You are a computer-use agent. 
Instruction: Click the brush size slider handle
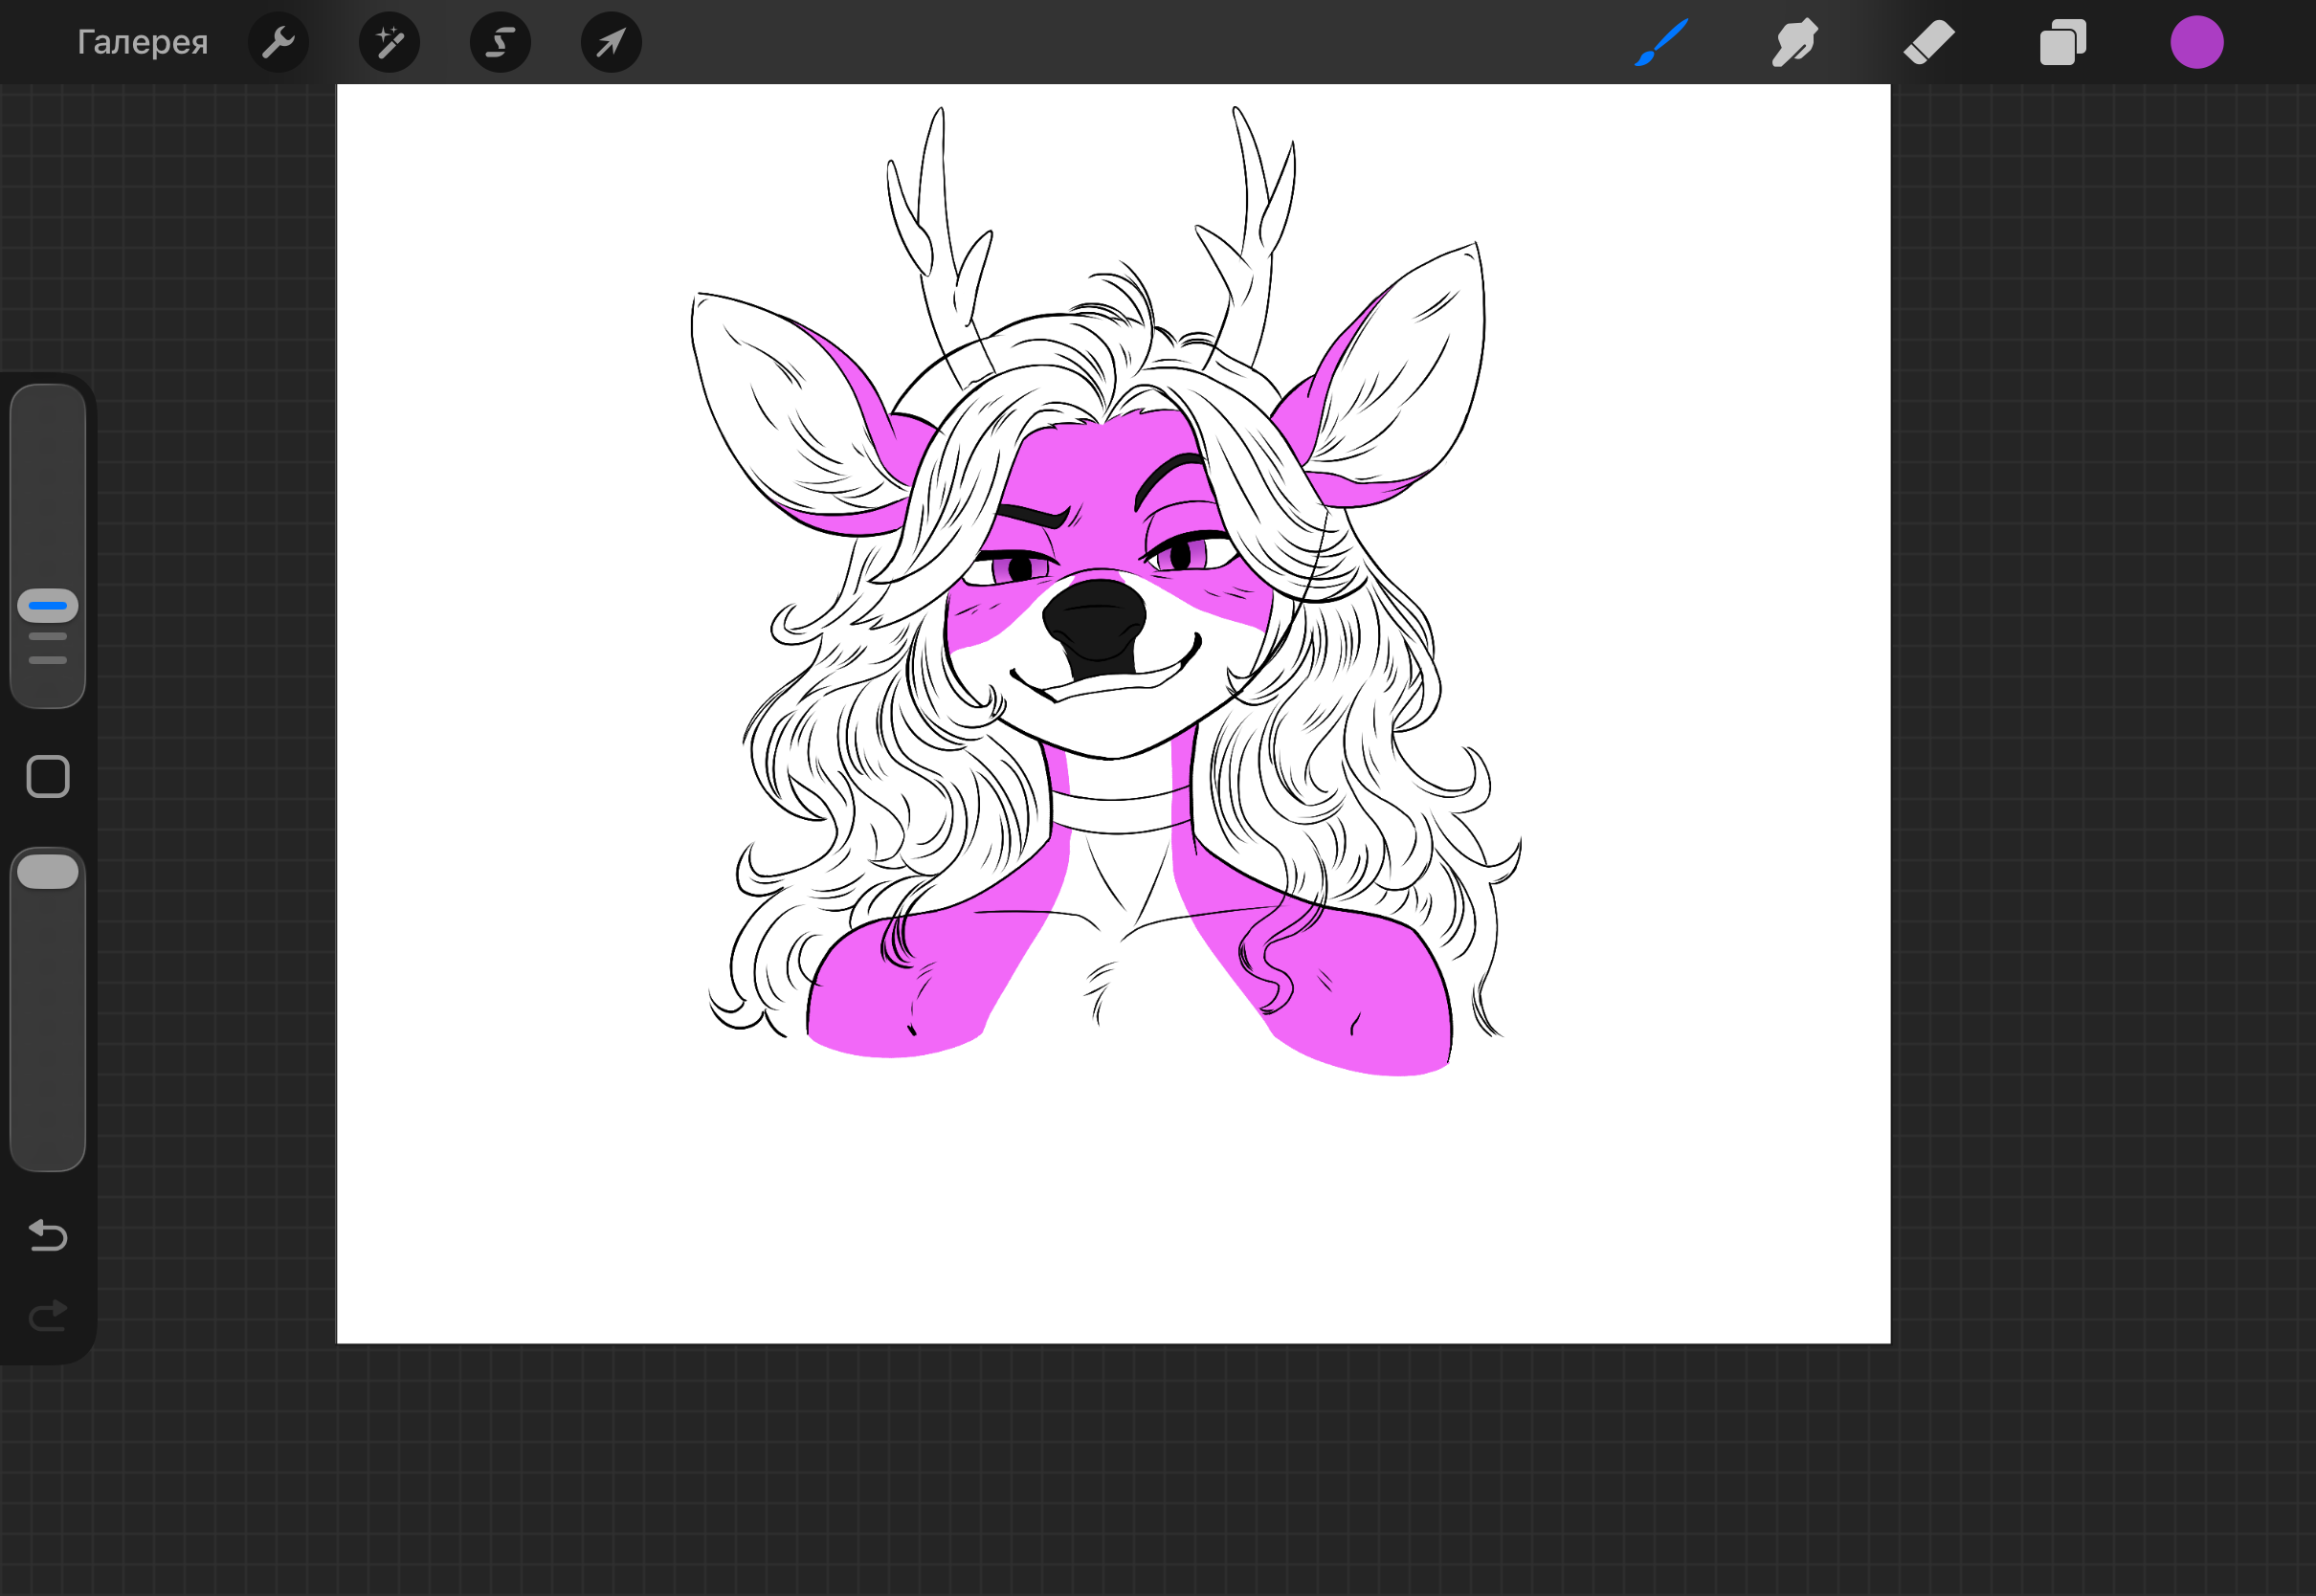[48, 606]
